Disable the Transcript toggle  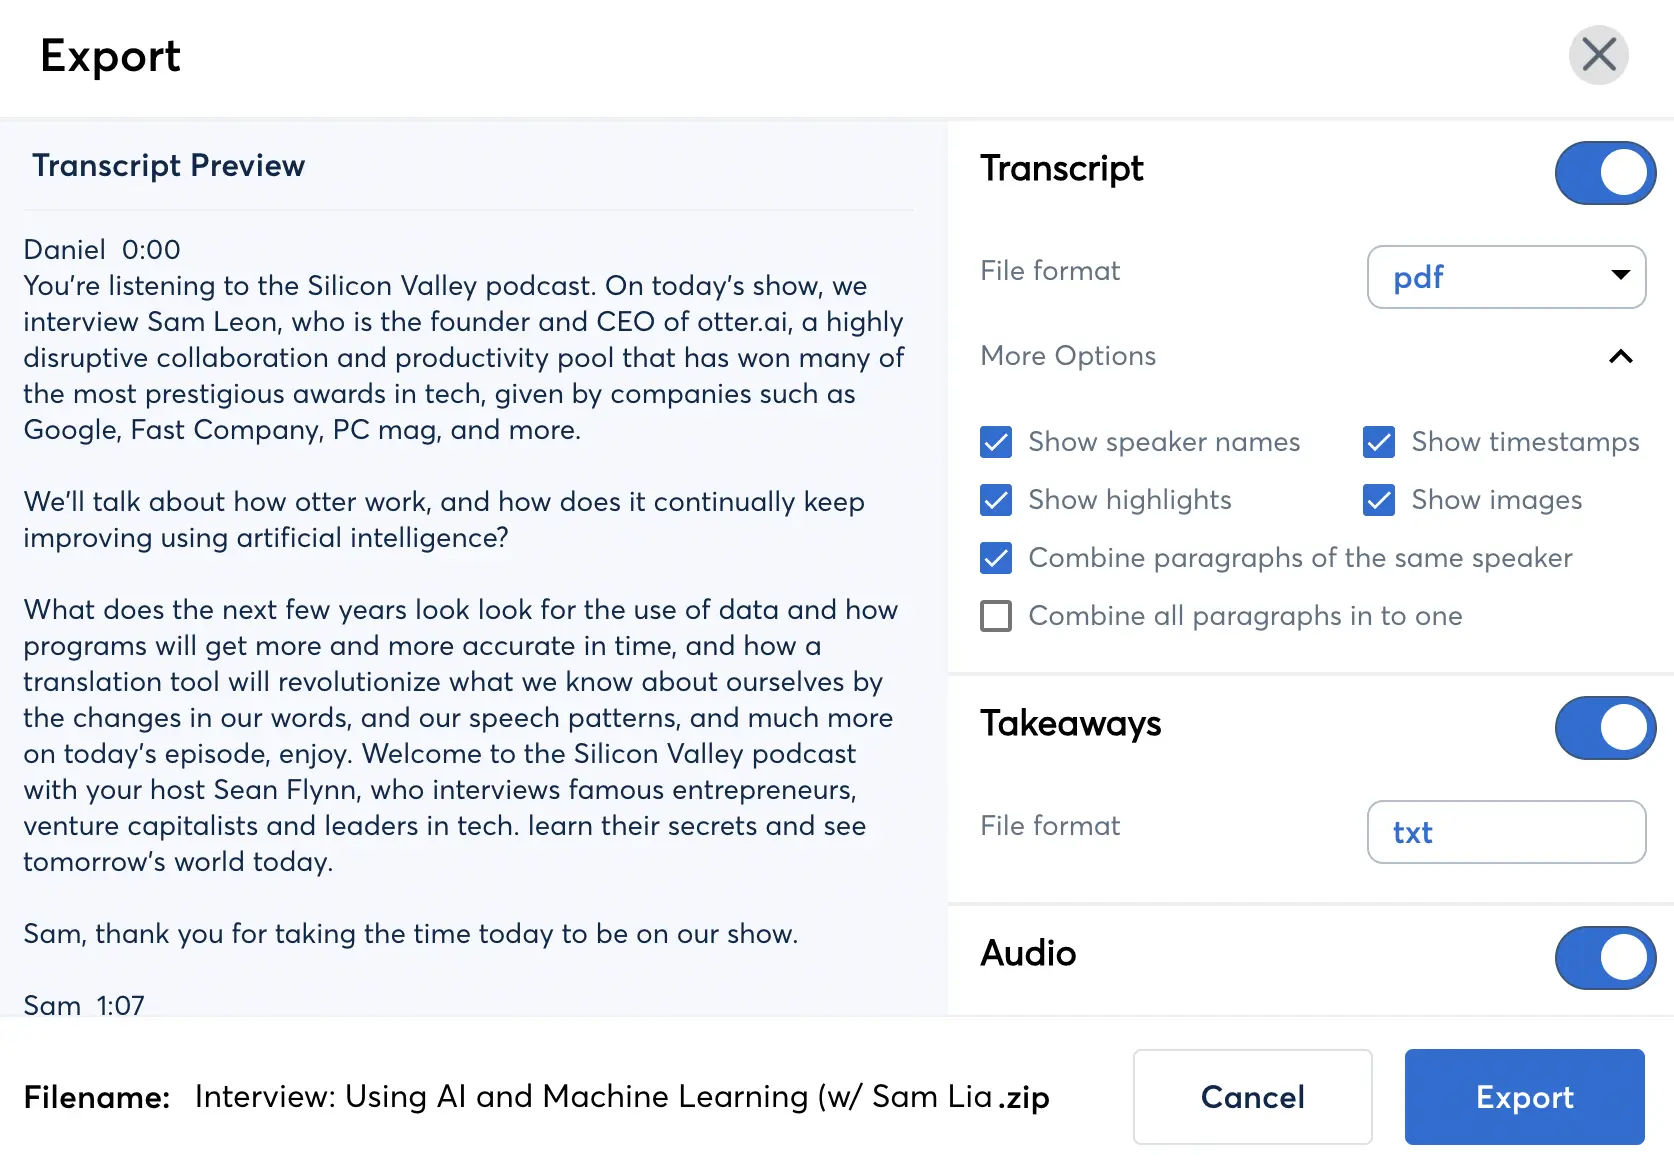click(1605, 172)
